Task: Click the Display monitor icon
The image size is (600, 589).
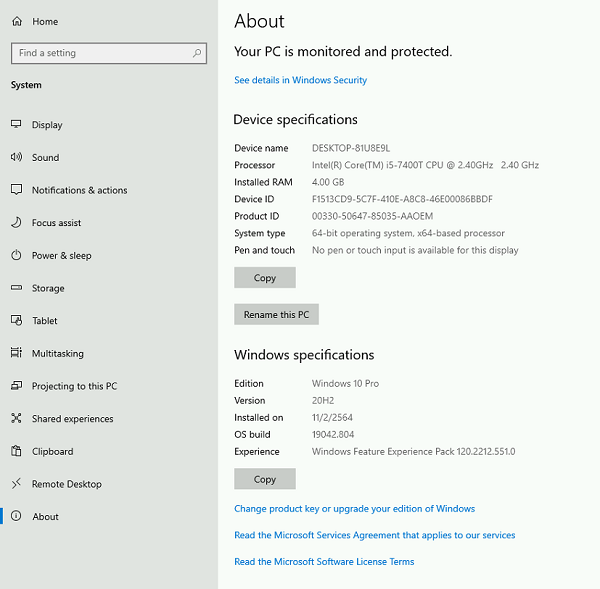Action: click(x=16, y=125)
